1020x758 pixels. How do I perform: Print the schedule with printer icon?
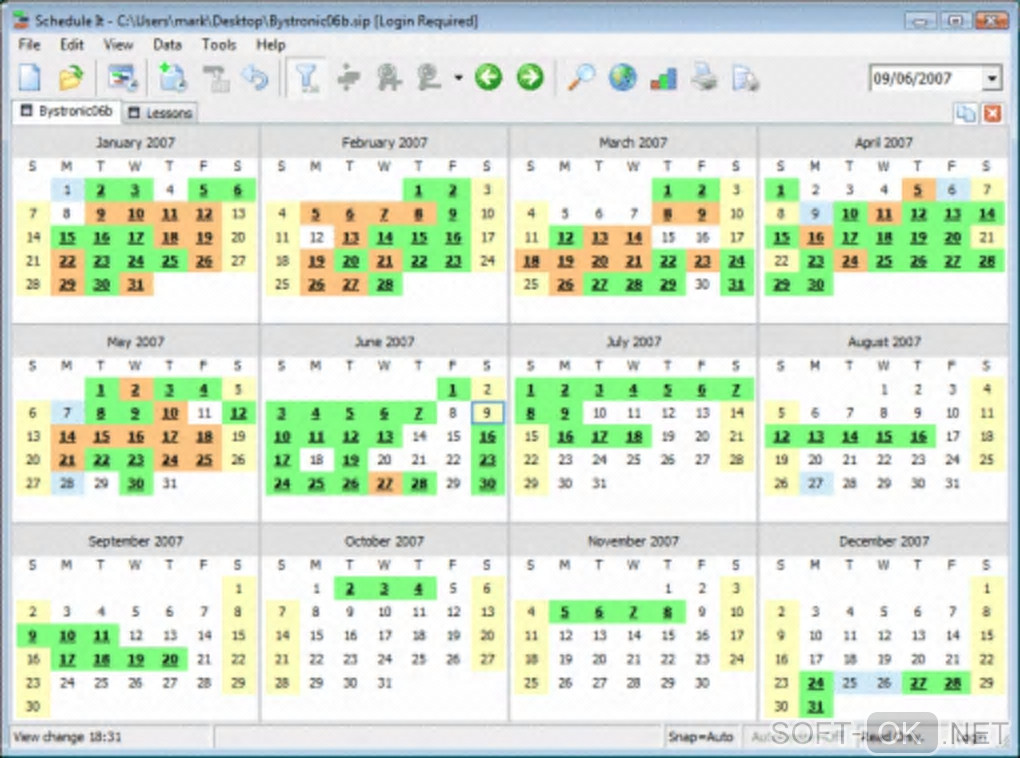(705, 78)
